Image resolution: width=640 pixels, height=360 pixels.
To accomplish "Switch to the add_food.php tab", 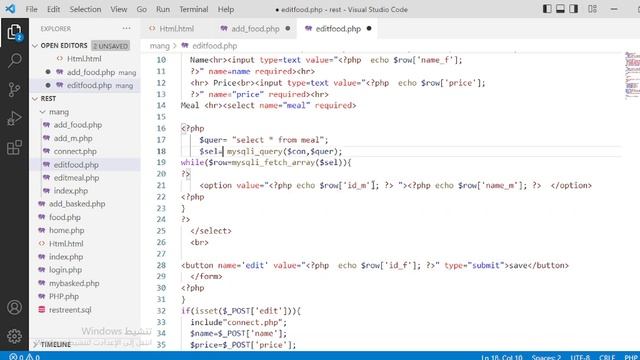I will coord(255,29).
